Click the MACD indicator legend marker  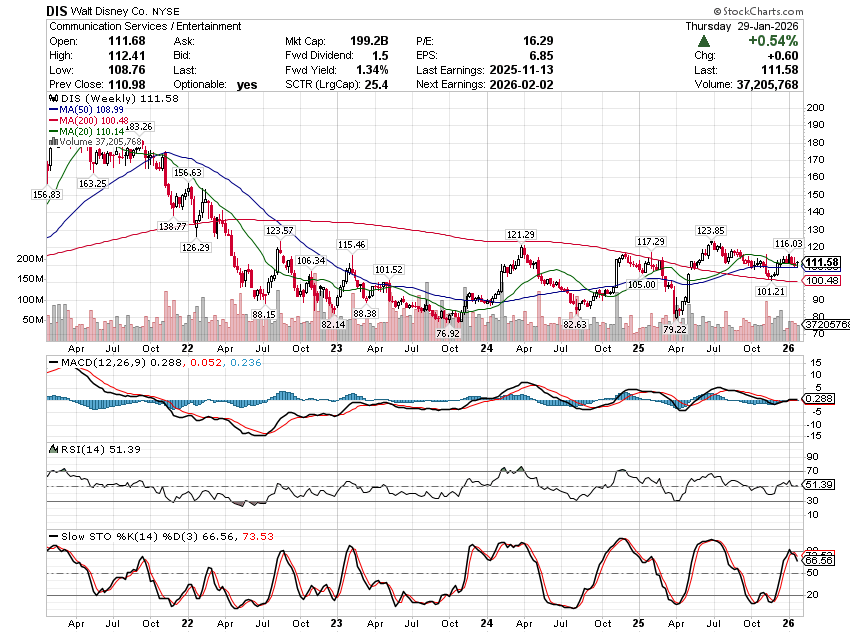click(52, 360)
